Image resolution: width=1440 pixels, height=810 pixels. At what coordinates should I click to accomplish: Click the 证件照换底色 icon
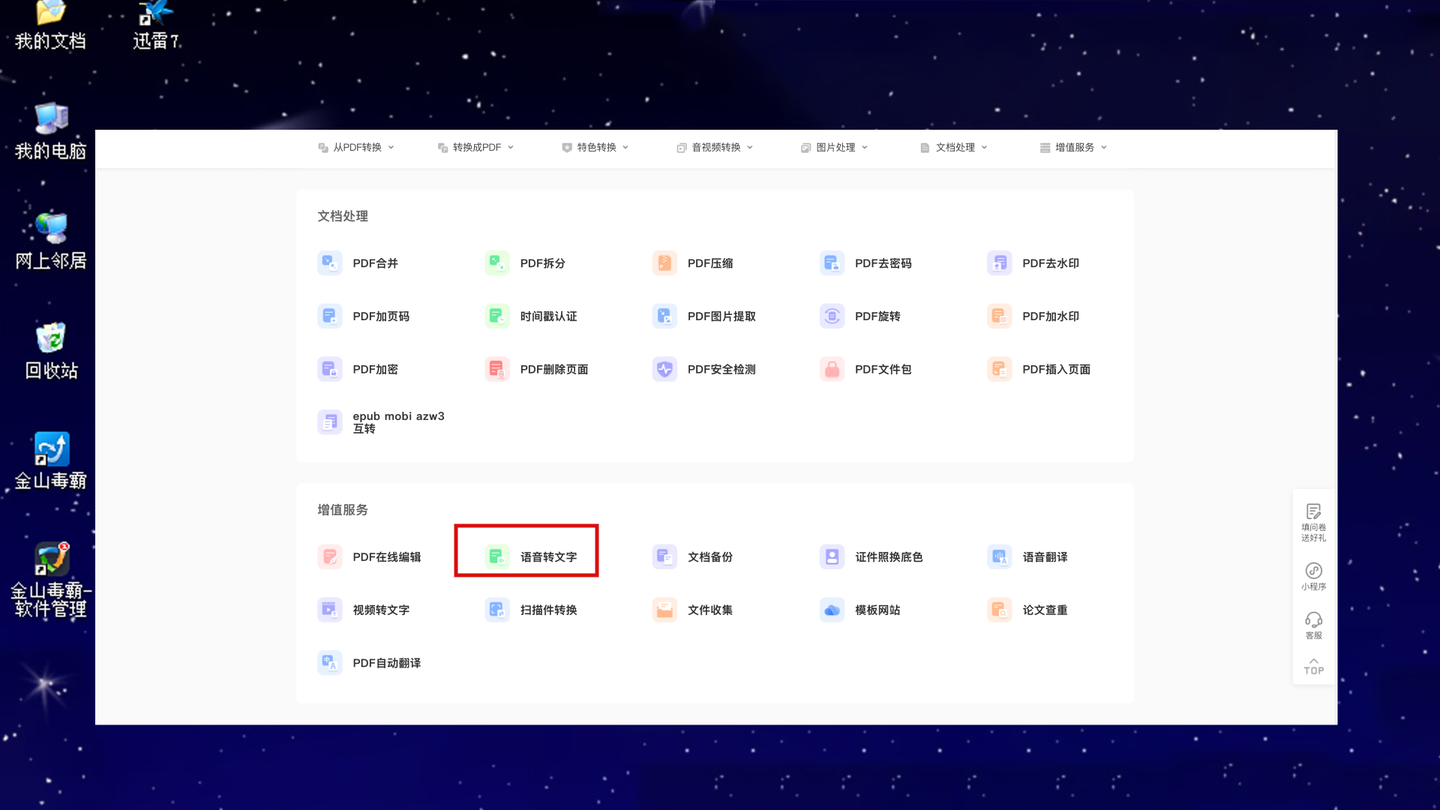pyautogui.click(x=832, y=557)
